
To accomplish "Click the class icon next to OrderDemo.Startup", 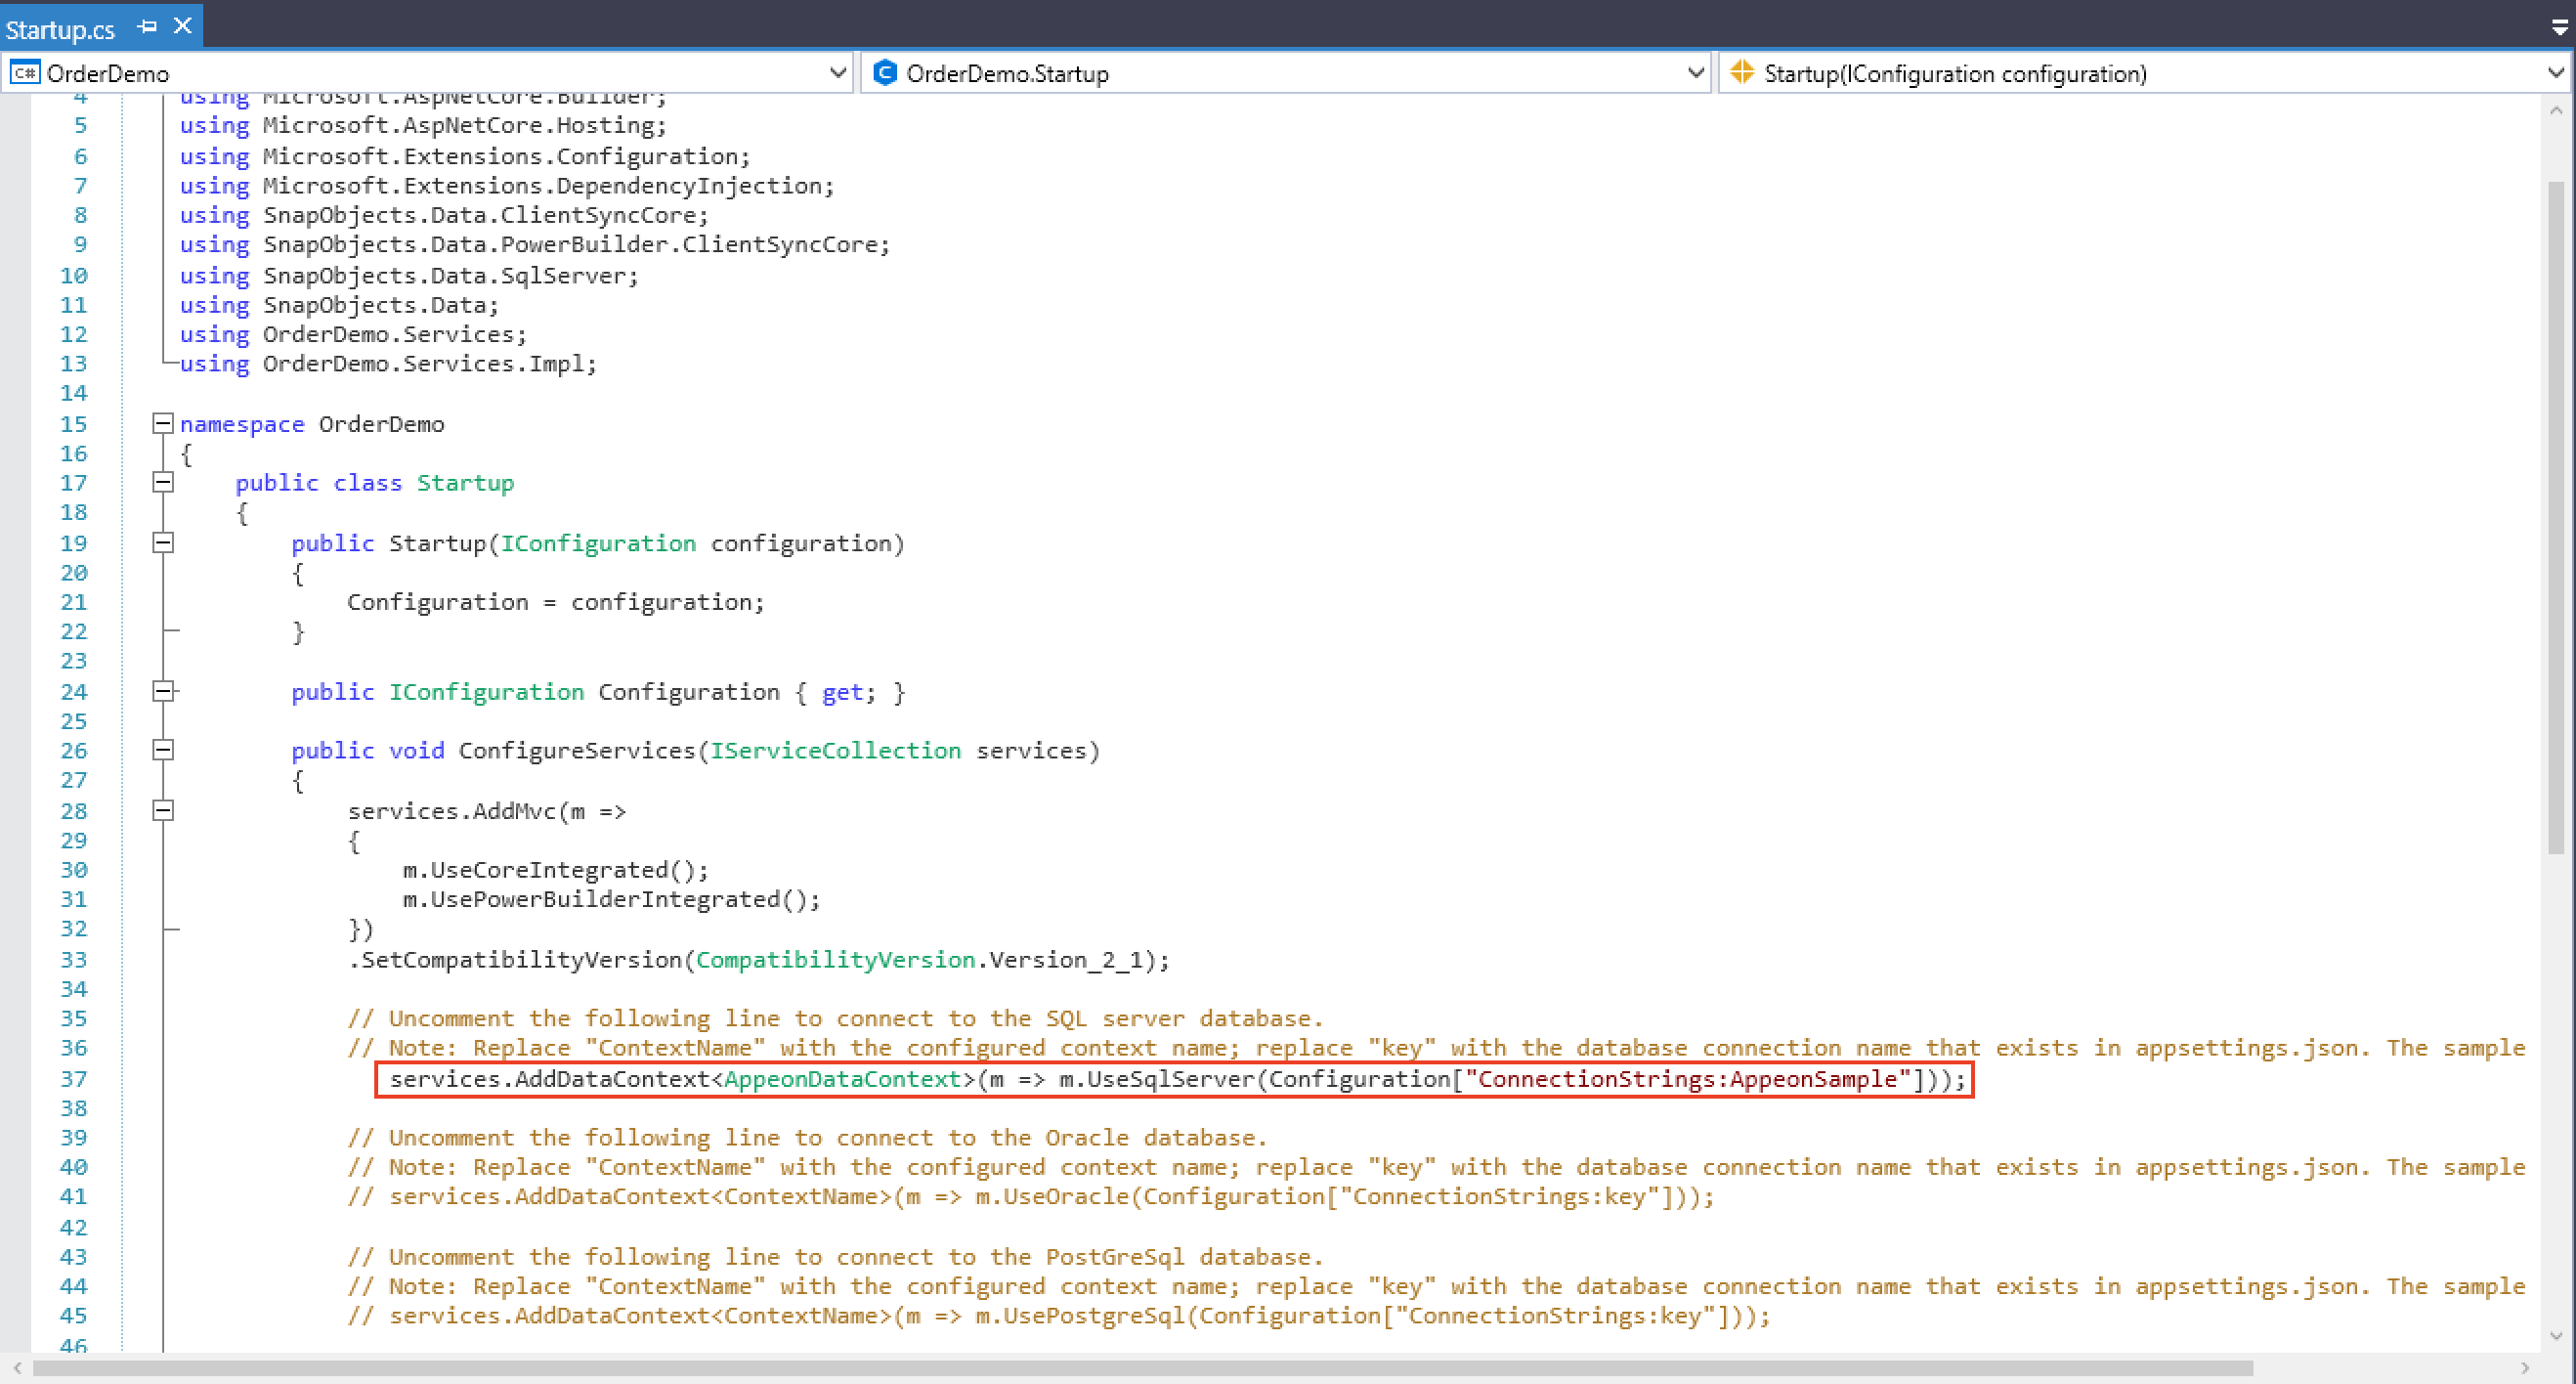I will click(884, 71).
